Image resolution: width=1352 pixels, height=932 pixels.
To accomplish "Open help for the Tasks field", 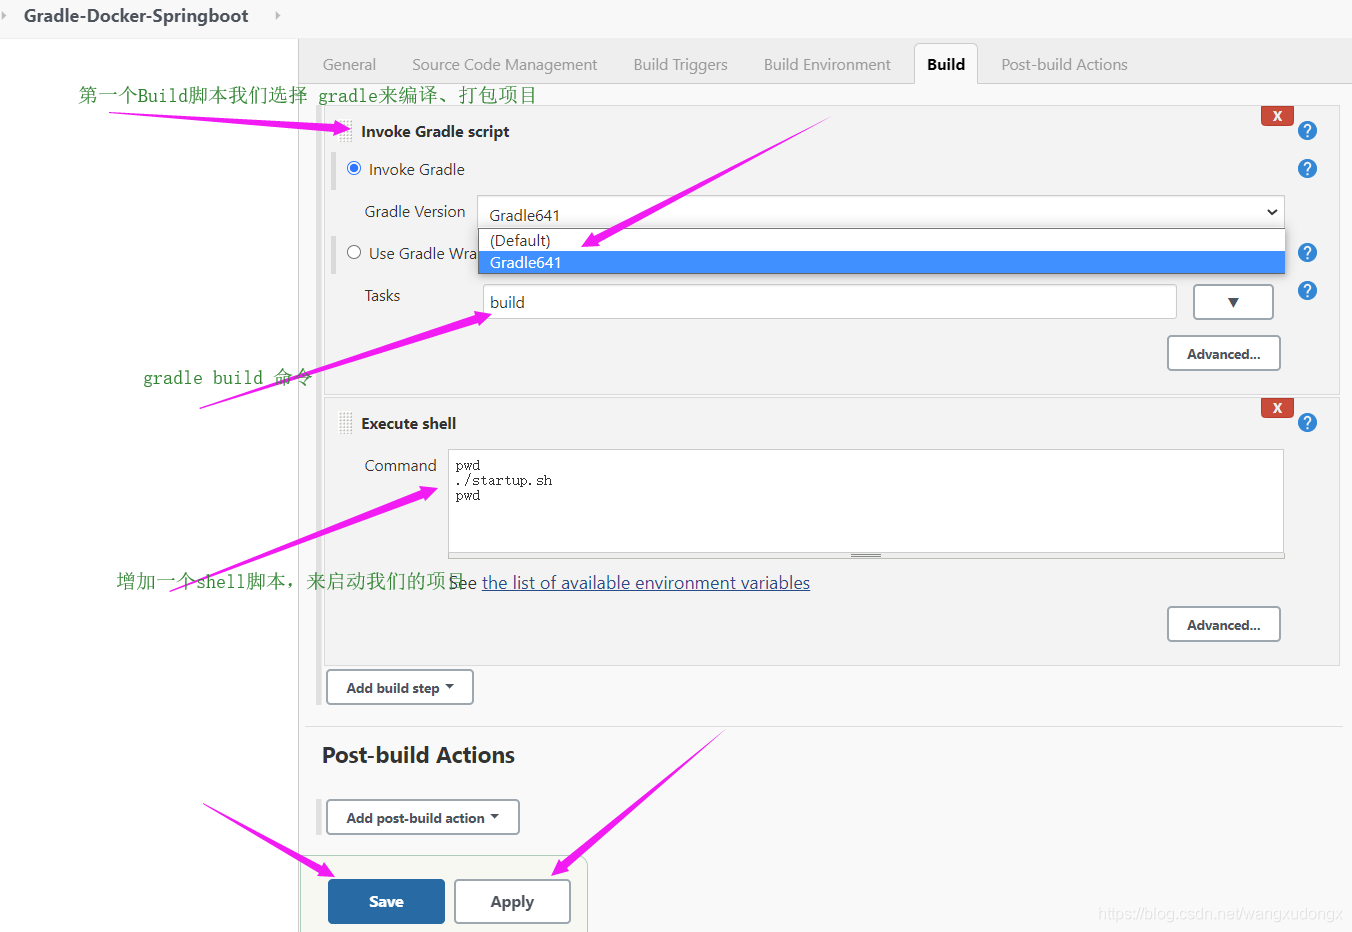I will (1307, 291).
